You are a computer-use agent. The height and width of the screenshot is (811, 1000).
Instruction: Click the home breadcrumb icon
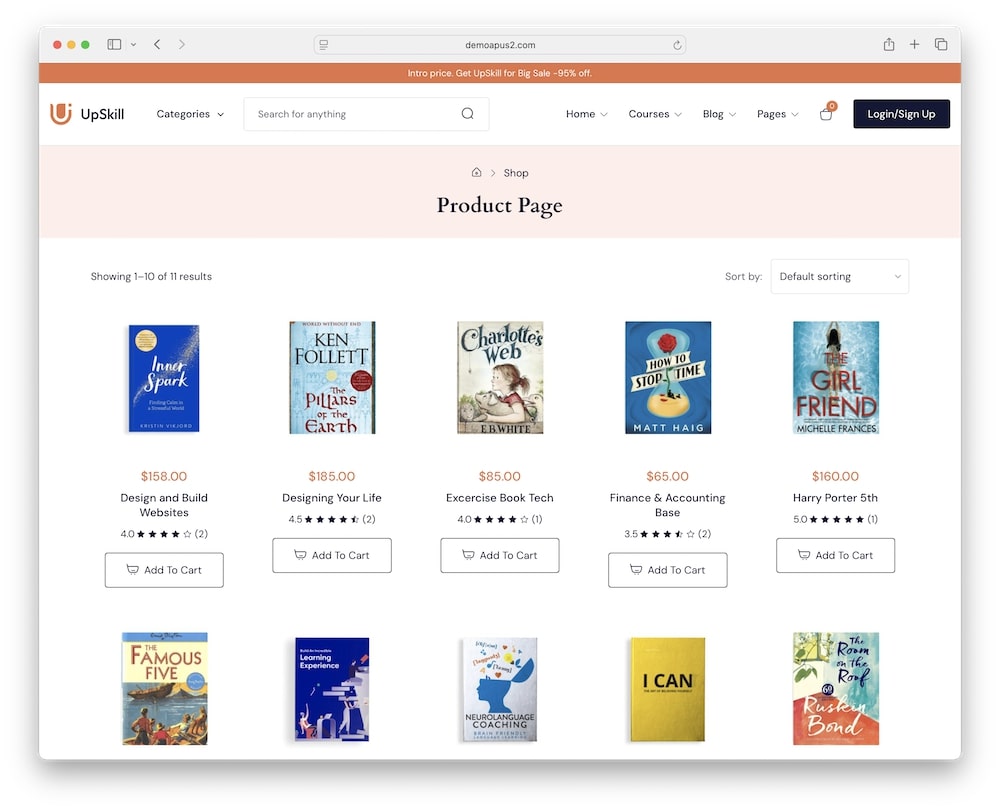click(x=476, y=172)
